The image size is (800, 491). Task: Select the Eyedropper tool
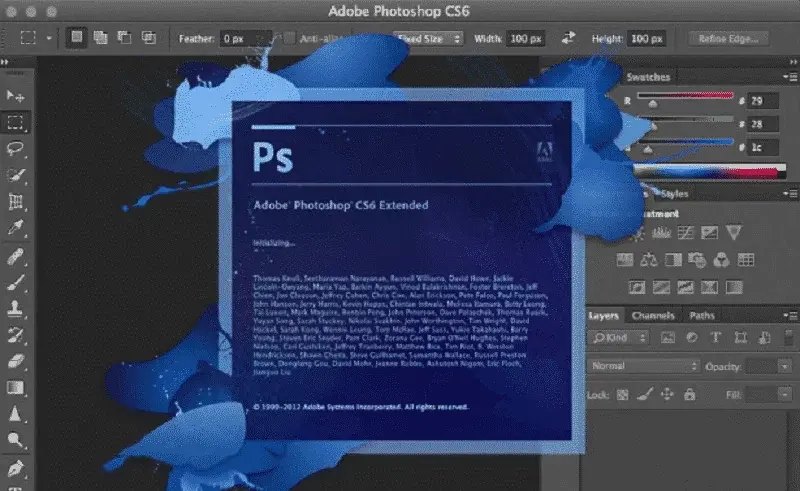16,229
